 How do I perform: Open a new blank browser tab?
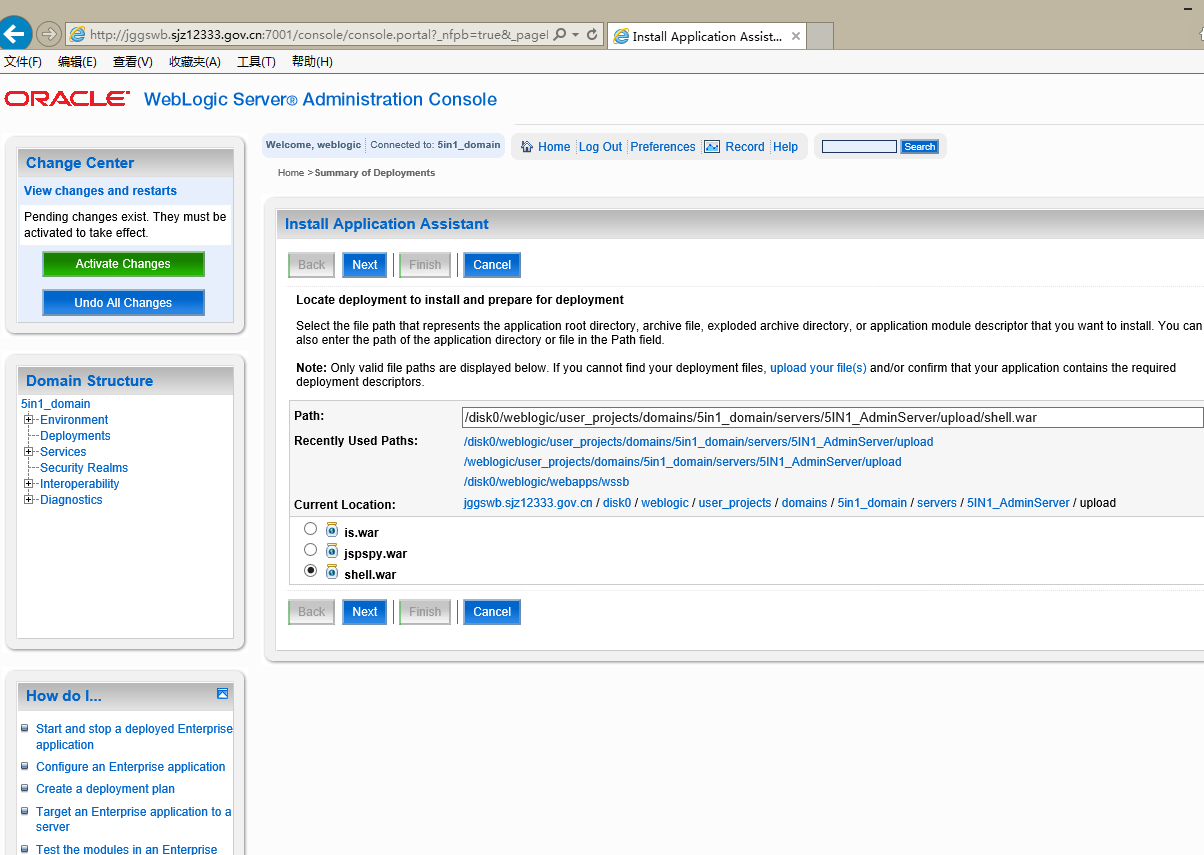click(820, 37)
